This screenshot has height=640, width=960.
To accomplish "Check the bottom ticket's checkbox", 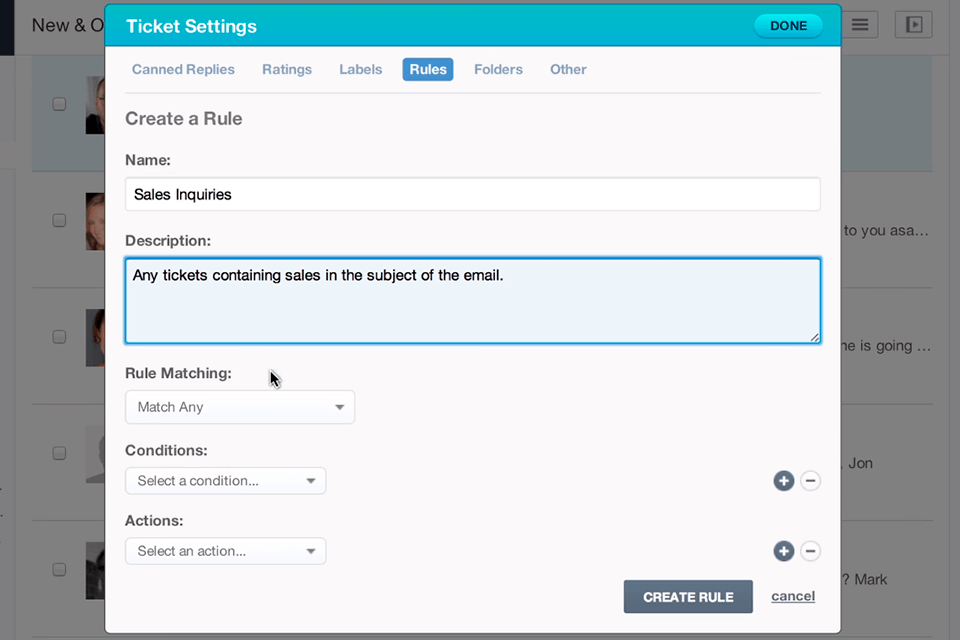I will coord(59,570).
